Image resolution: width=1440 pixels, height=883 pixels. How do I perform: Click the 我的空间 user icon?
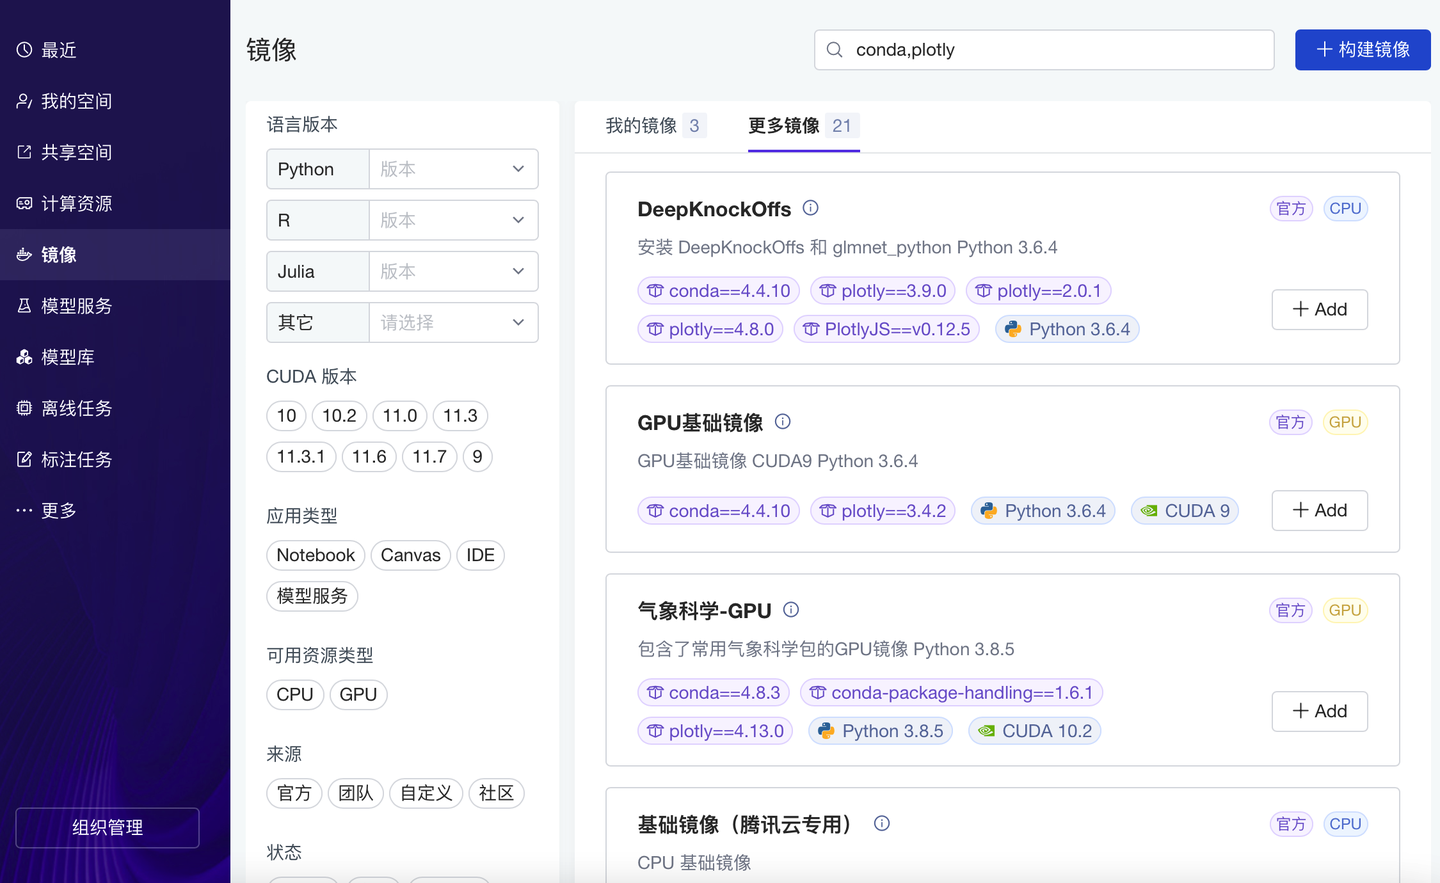(24, 101)
